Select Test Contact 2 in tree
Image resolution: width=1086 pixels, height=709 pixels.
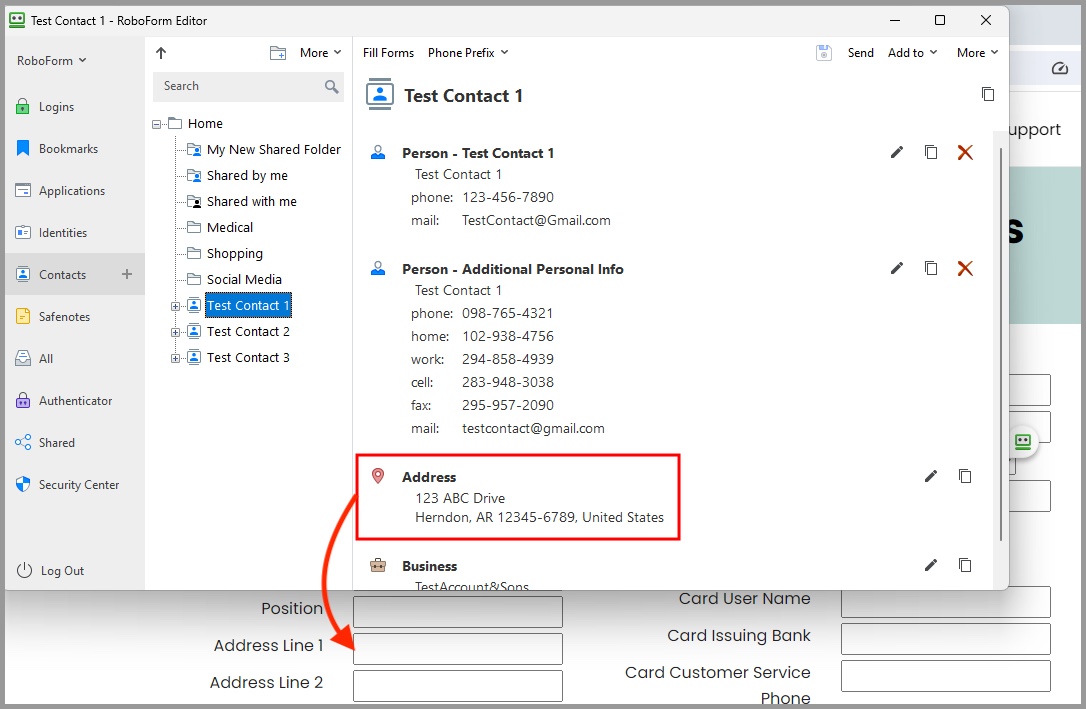click(x=248, y=332)
